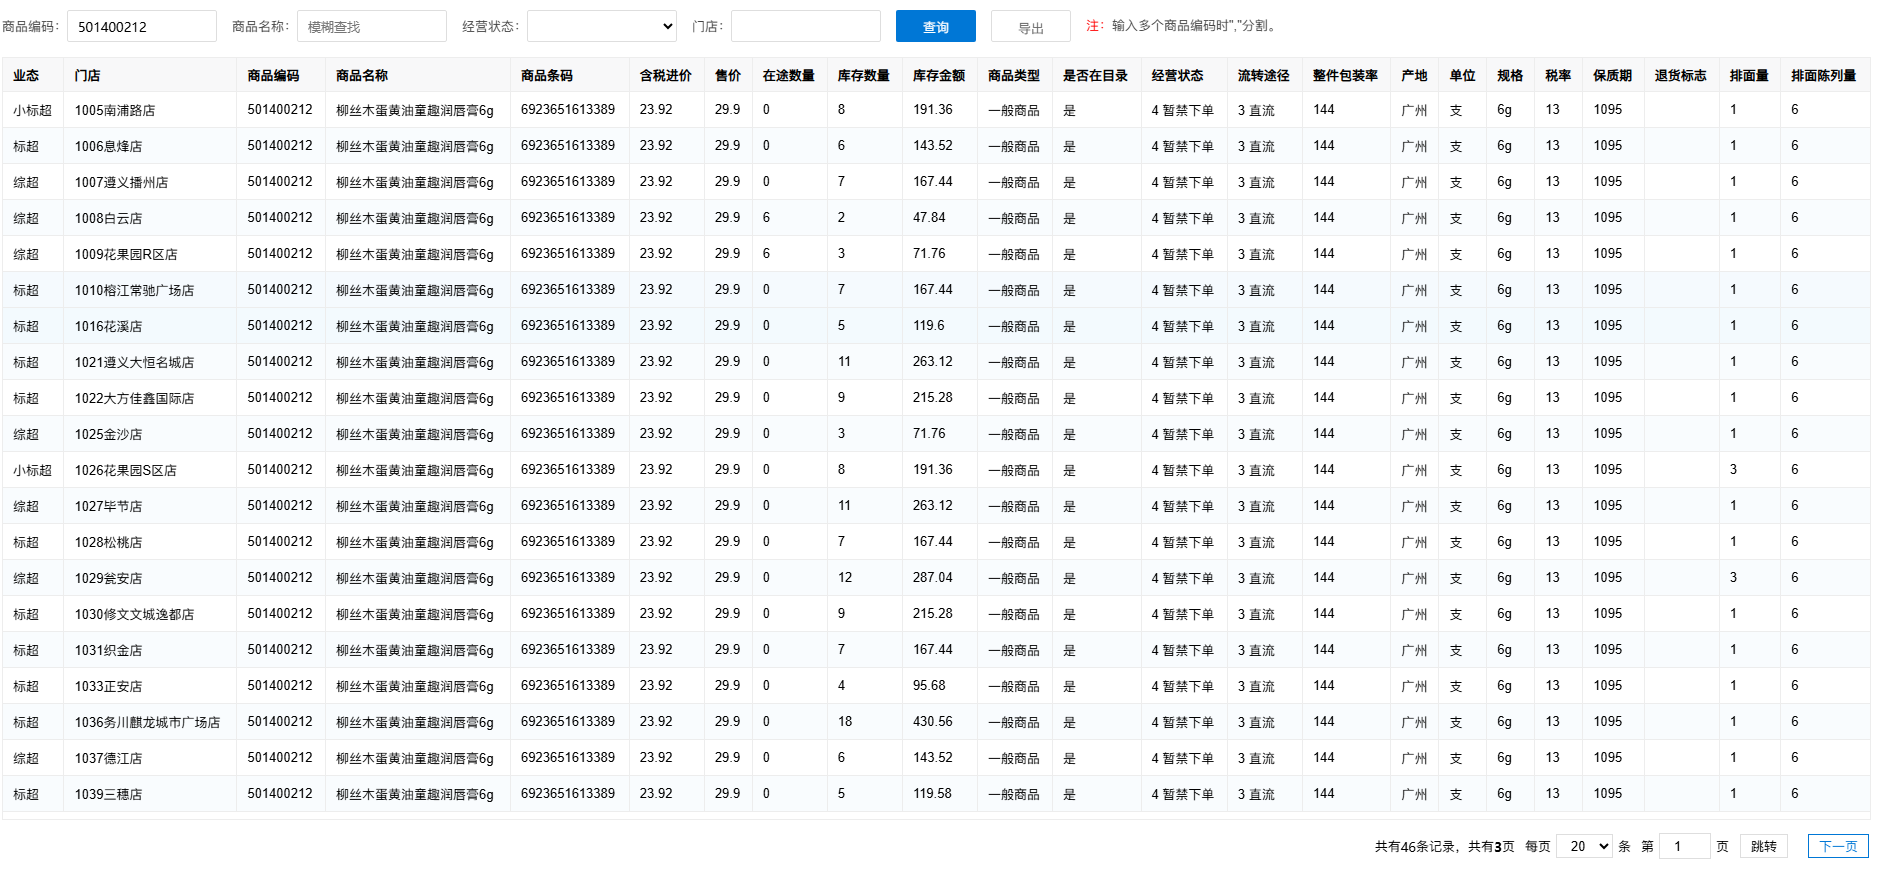
Task: Click the 库存金额 column header
Action: click(938, 76)
